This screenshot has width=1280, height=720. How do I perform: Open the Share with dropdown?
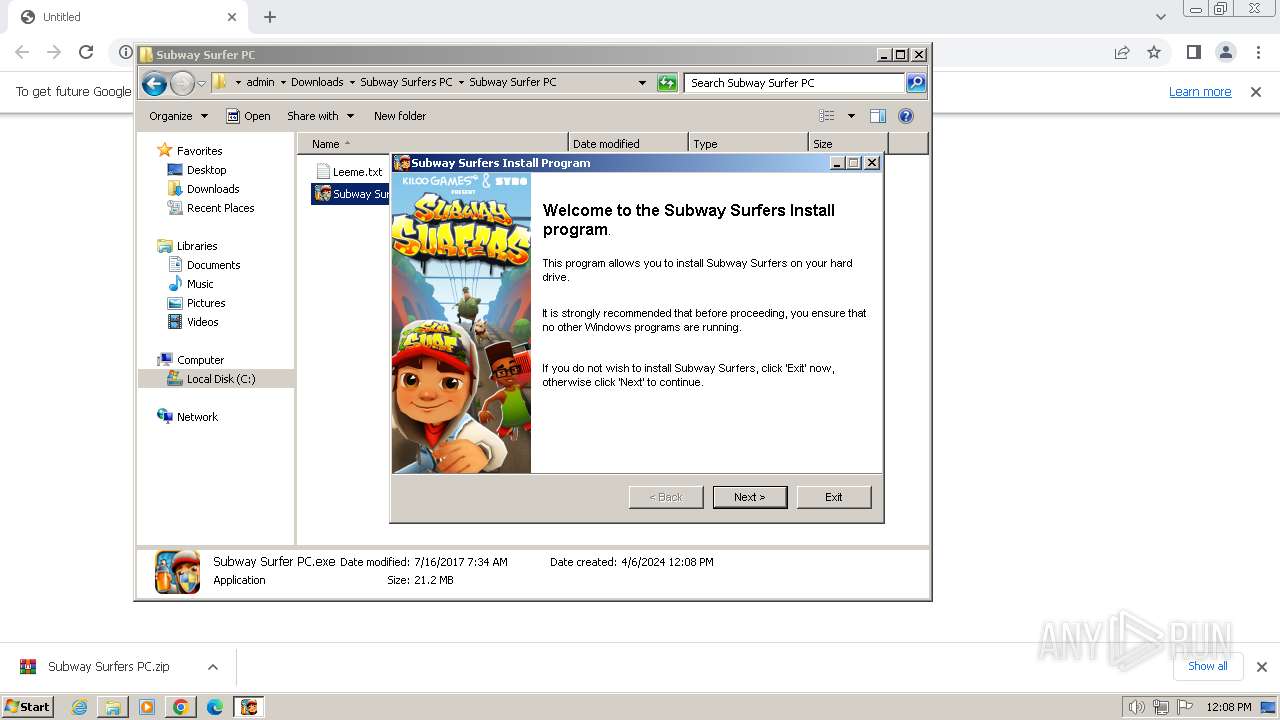pyautogui.click(x=320, y=116)
